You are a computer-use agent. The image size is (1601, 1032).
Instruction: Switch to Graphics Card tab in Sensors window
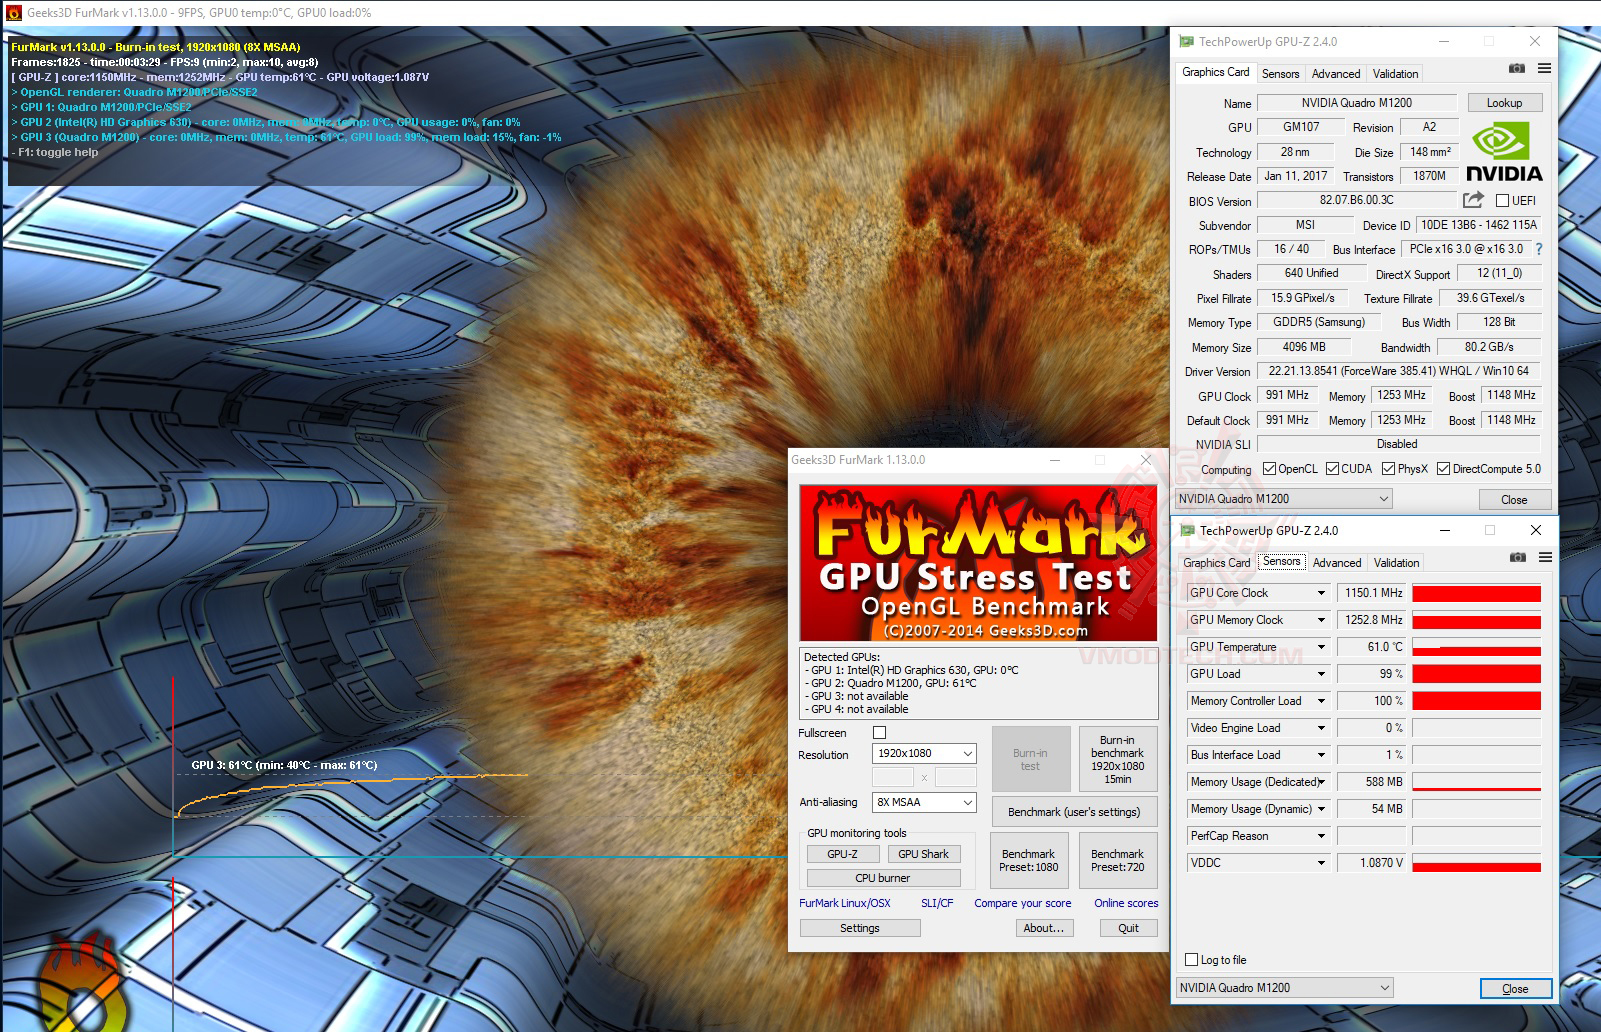pyautogui.click(x=1216, y=563)
